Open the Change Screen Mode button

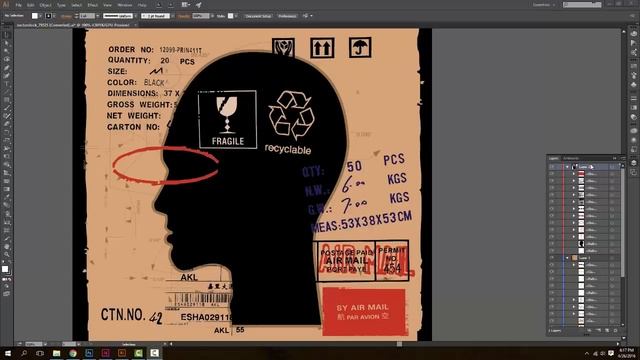pos(7,293)
